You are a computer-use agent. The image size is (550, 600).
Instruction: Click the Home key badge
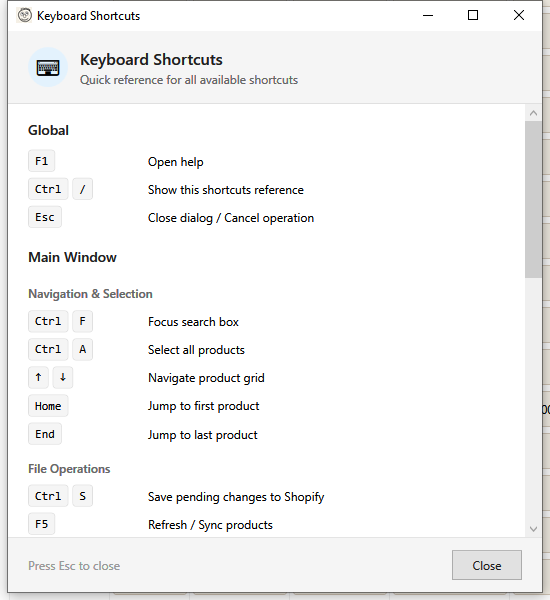[x=48, y=406]
